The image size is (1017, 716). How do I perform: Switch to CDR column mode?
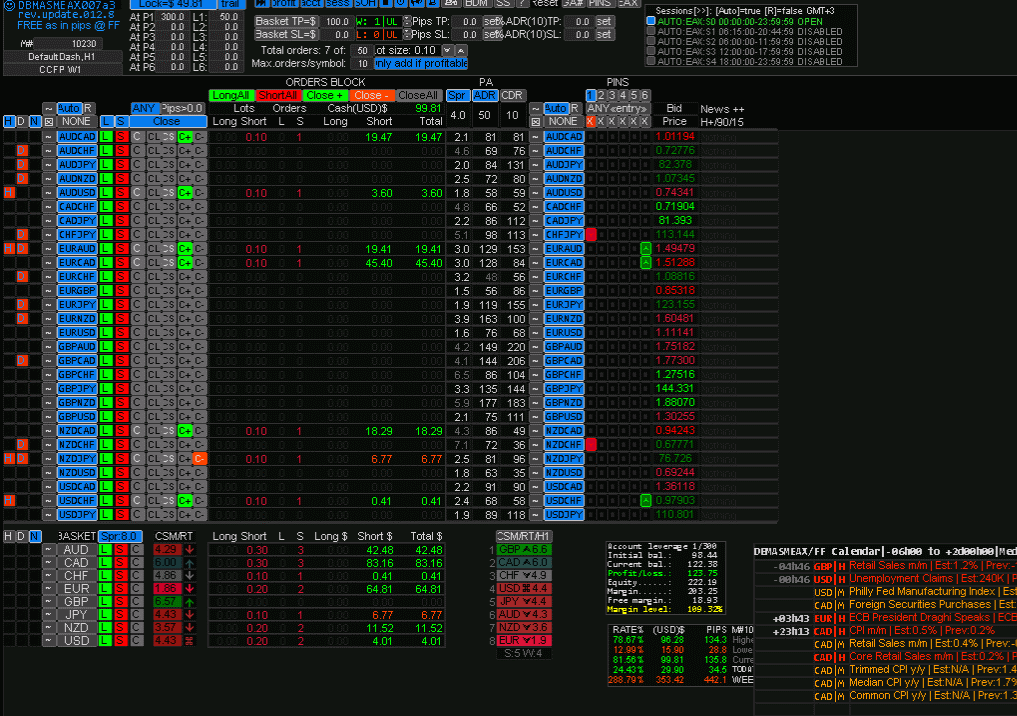[512, 95]
